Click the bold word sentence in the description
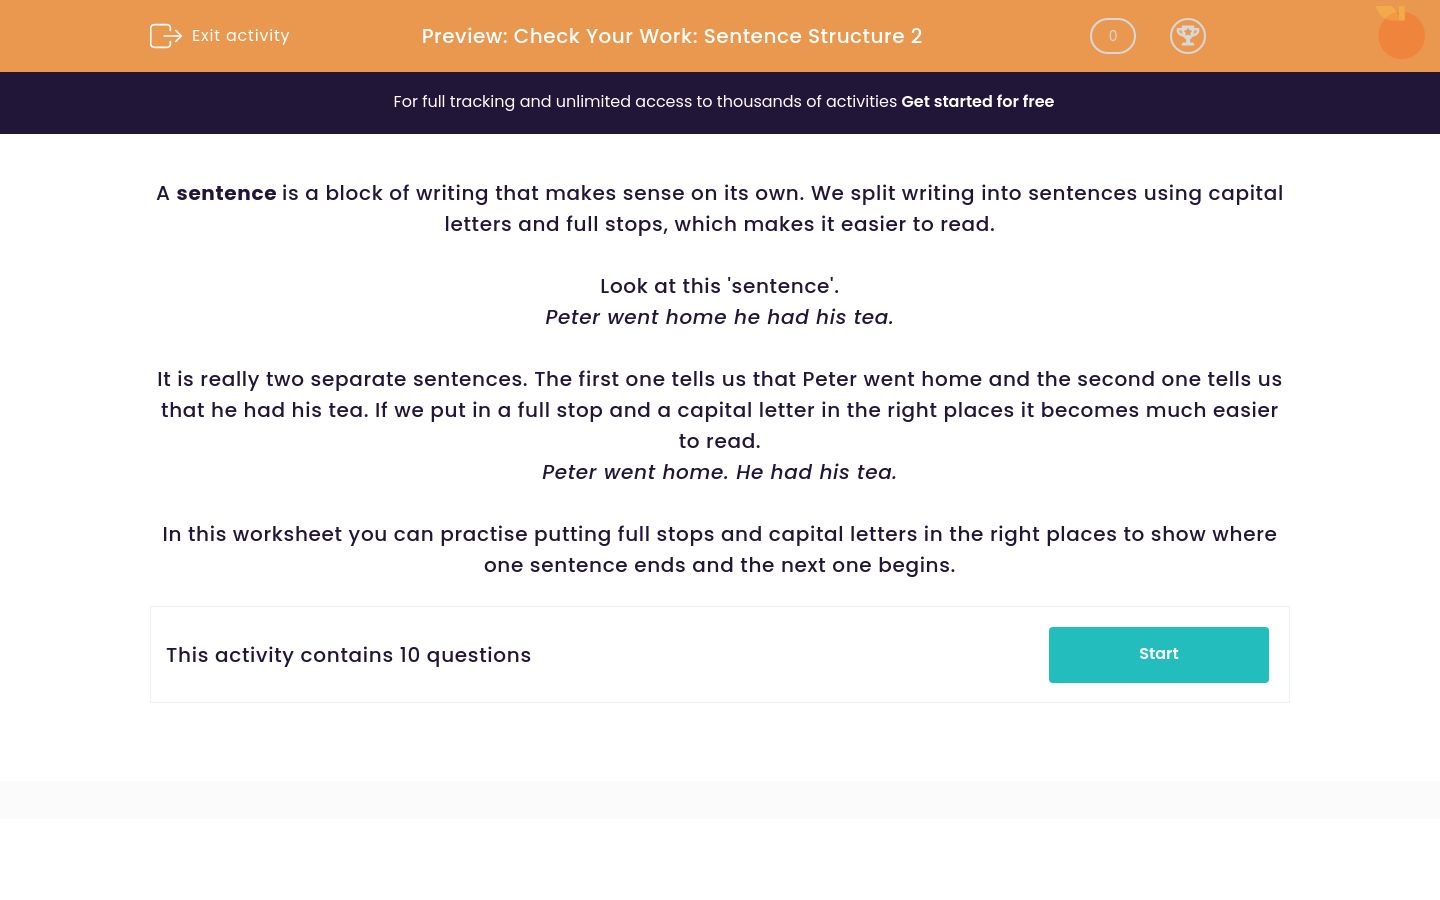1440x900 pixels. [226, 193]
